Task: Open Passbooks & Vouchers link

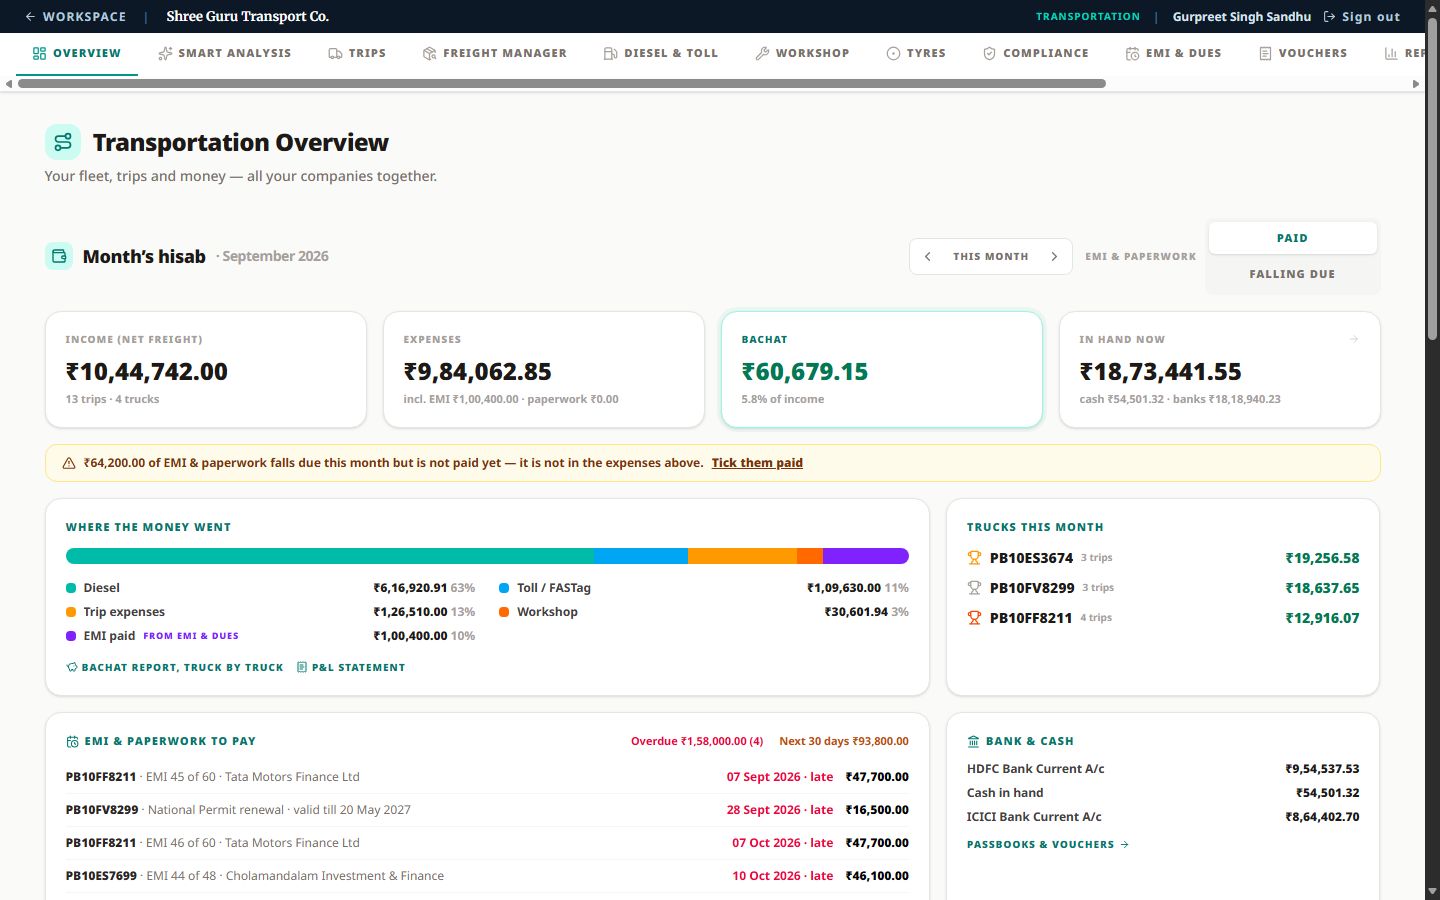Action: [x=1048, y=844]
